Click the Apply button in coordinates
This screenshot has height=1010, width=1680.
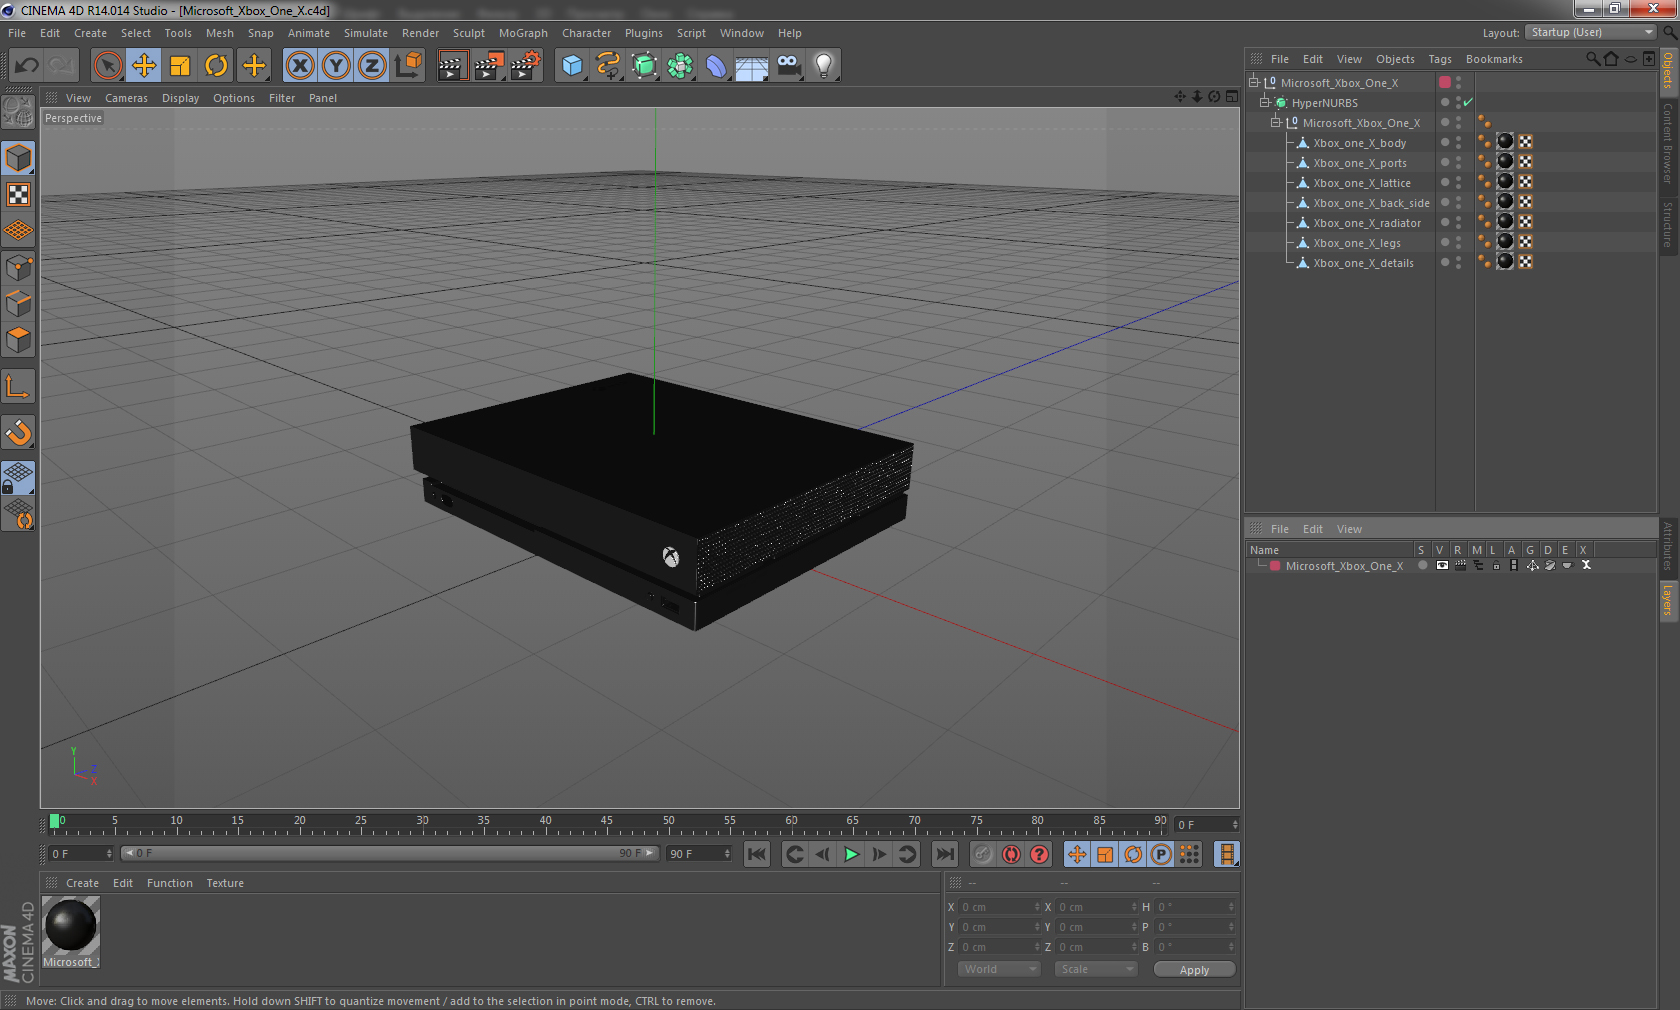[1194, 970]
